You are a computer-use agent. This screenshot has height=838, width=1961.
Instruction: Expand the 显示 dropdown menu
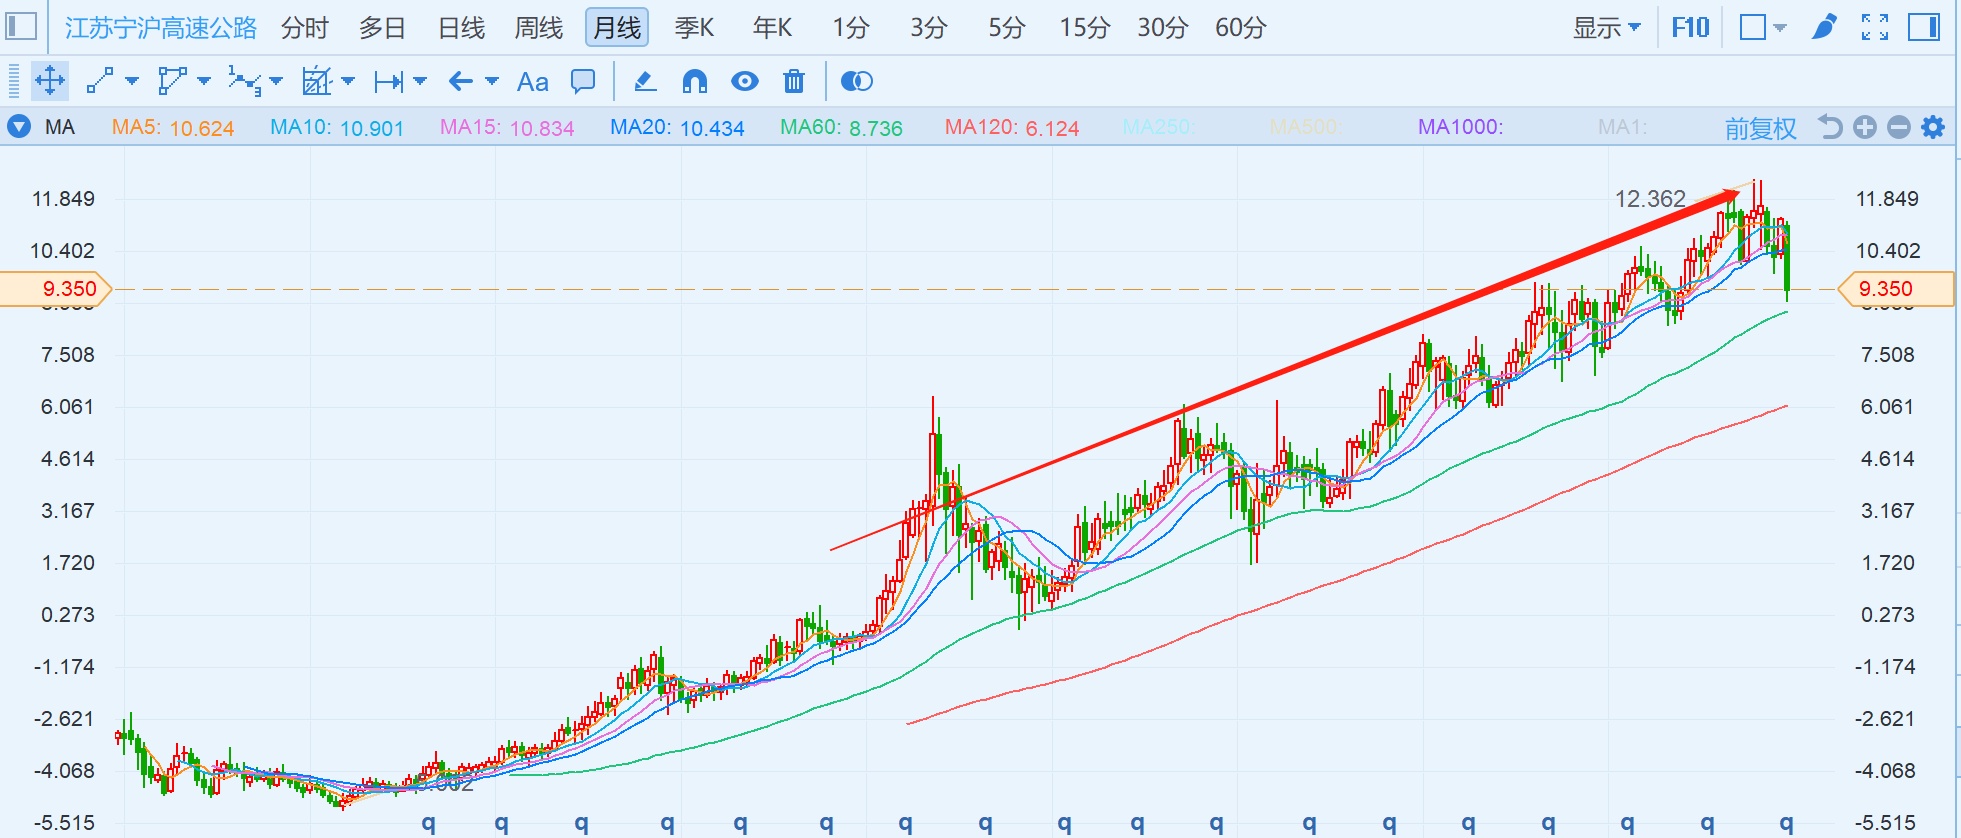[x=1606, y=27]
